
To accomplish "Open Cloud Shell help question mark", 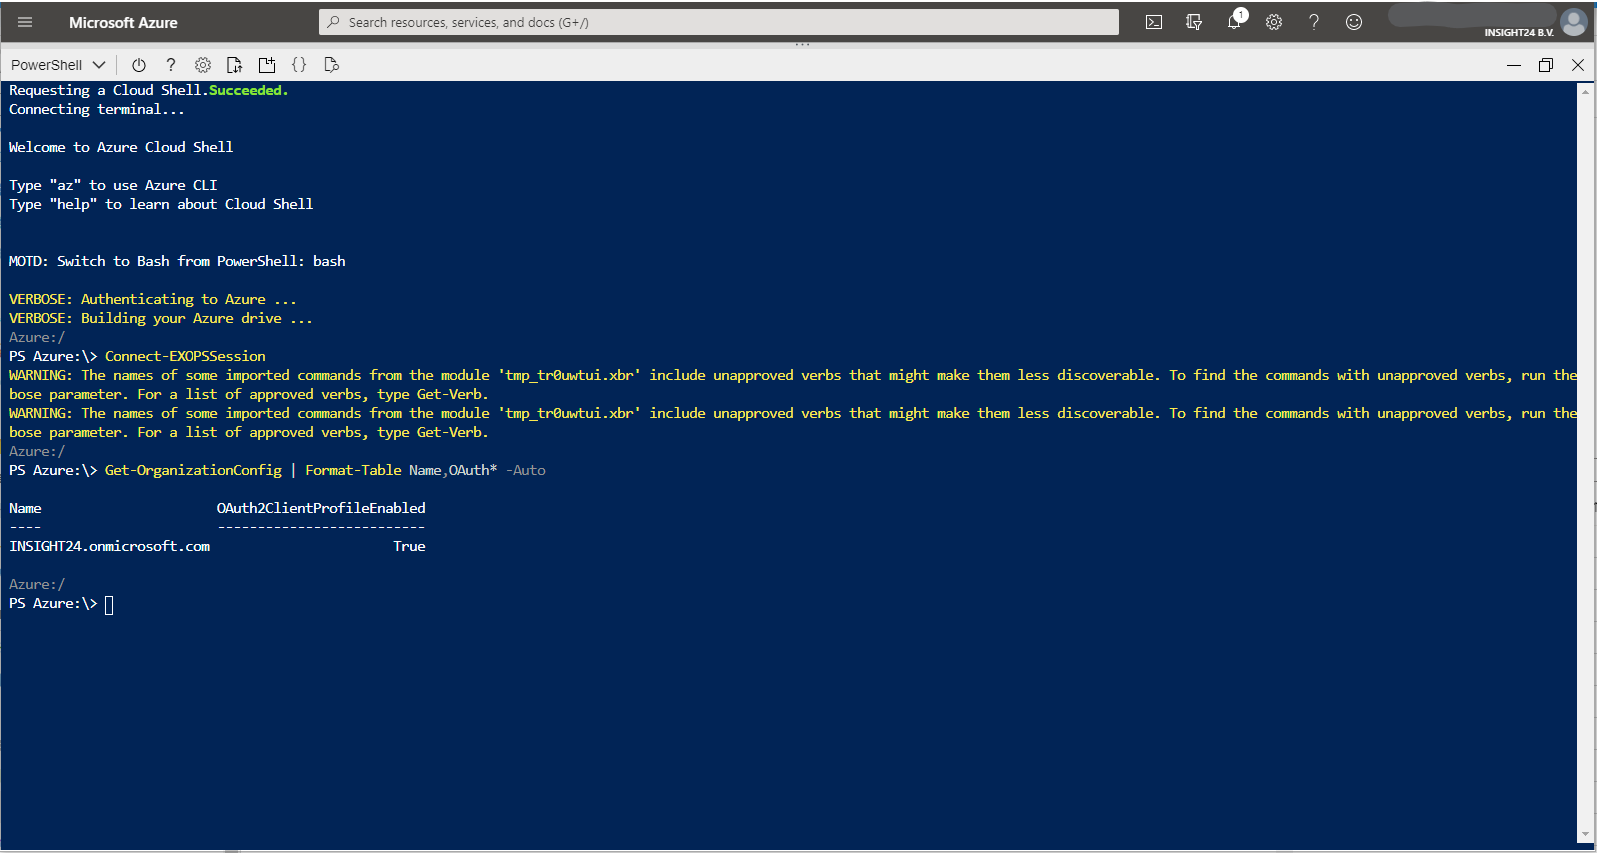I will click(171, 65).
